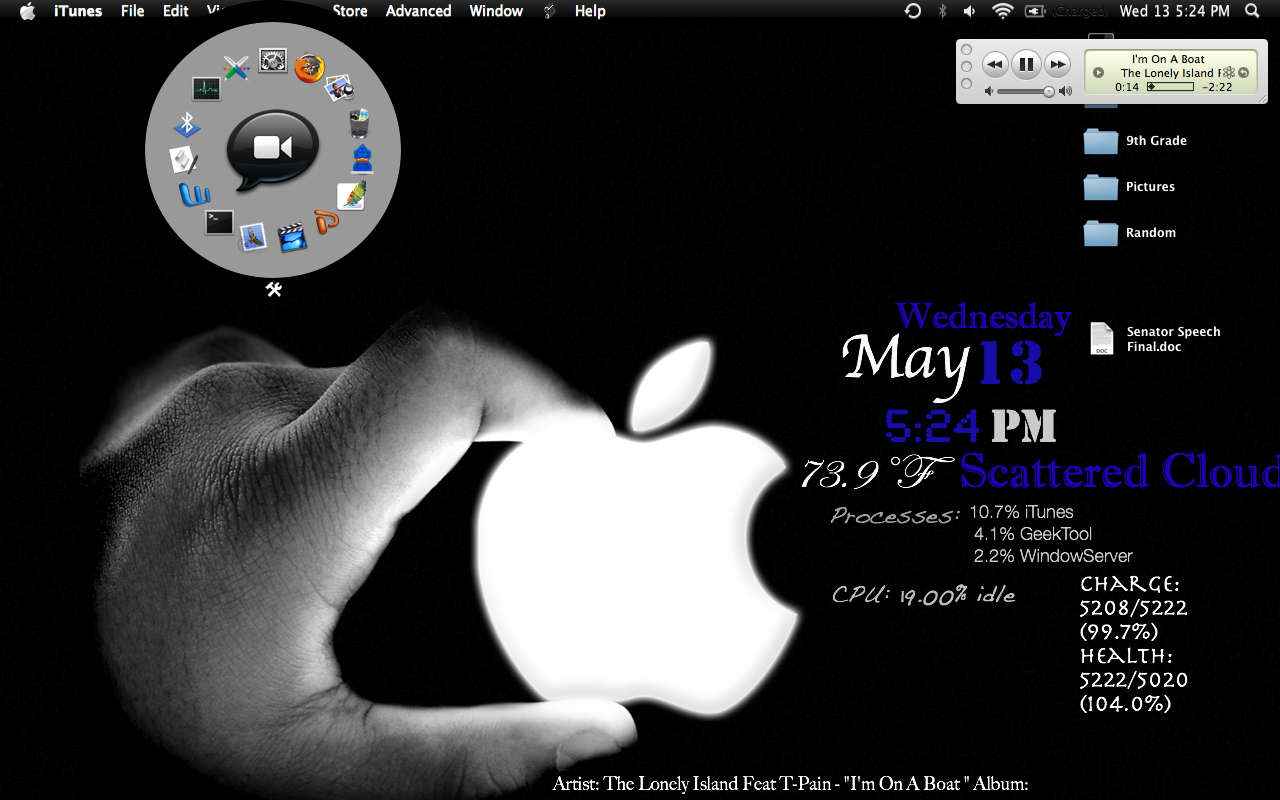Image resolution: width=1280 pixels, height=800 pixels.
Task: Open Terminal from the circular dock
Action: pos(219,222)
